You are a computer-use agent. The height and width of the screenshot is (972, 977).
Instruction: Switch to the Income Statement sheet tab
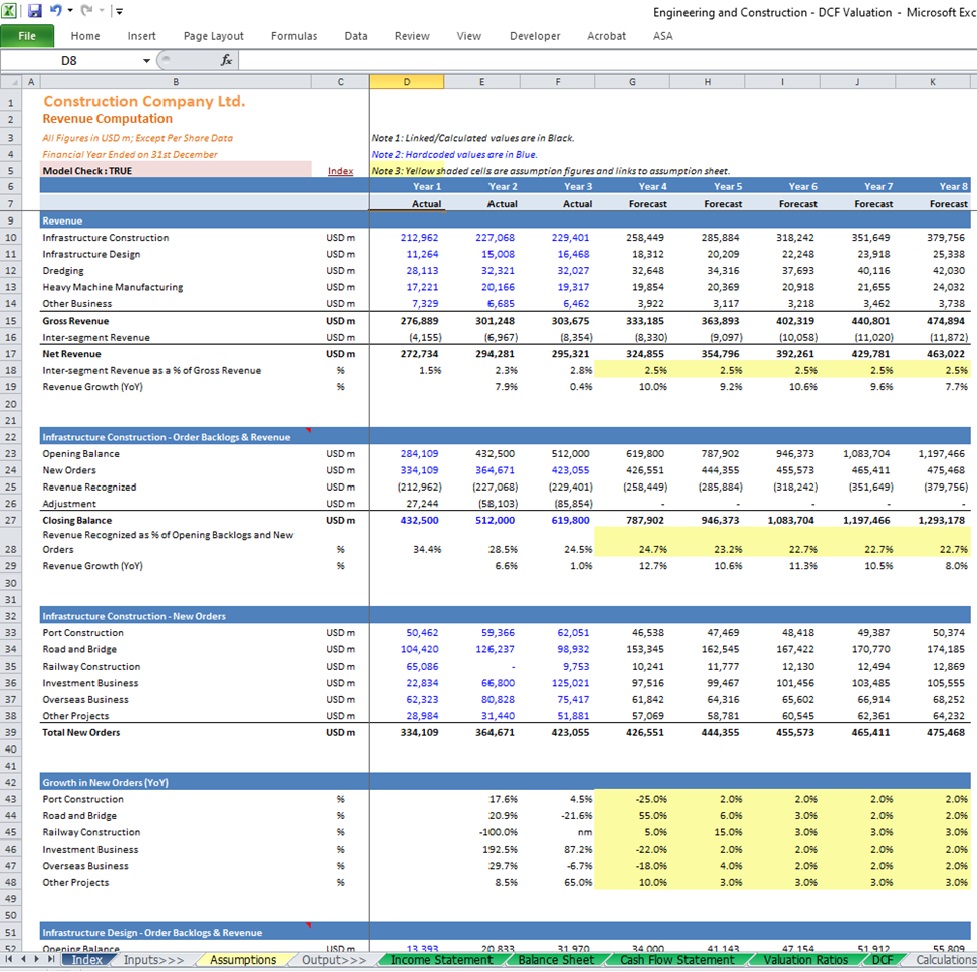[441, 960]
